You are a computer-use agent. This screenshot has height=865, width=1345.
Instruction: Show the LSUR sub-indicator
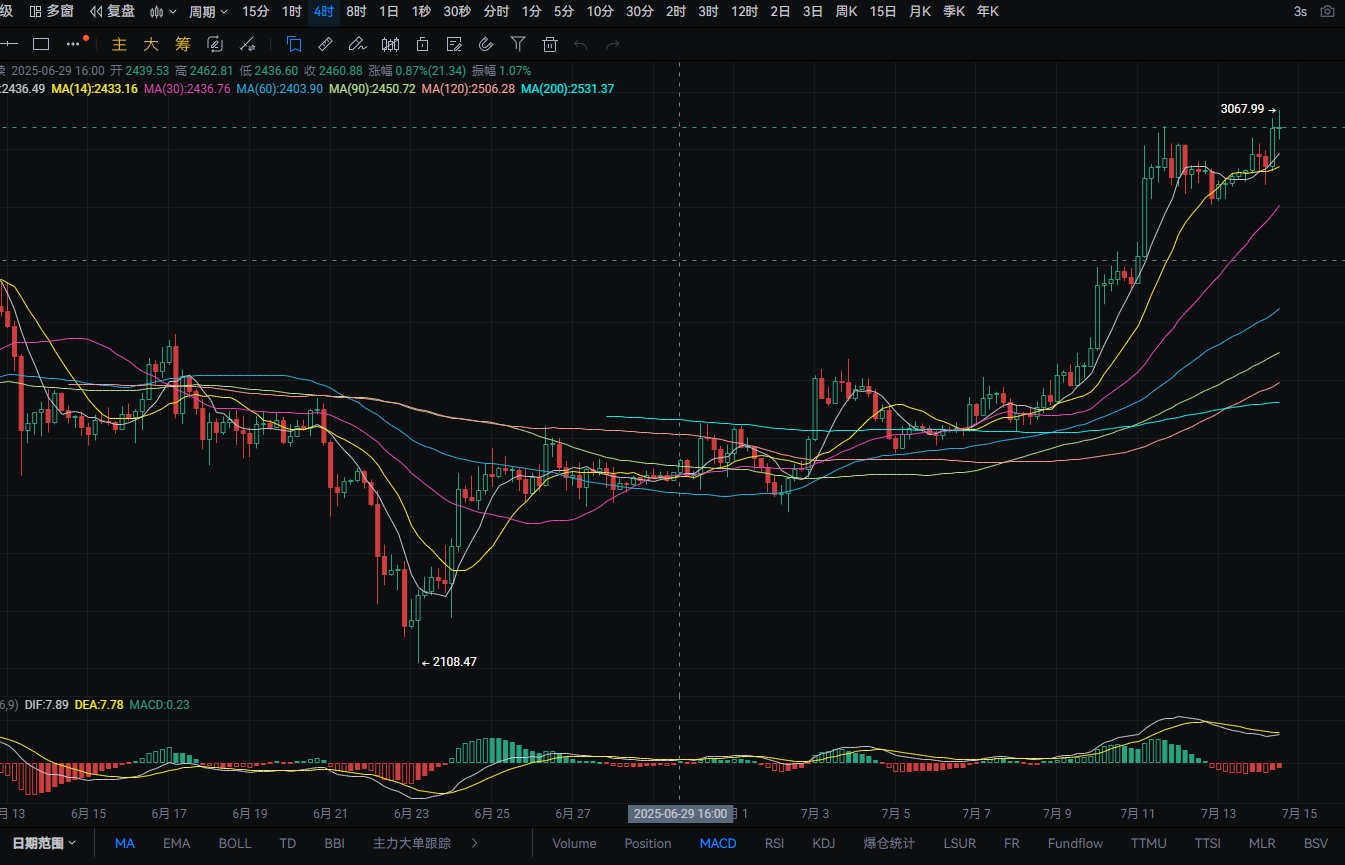959,843
